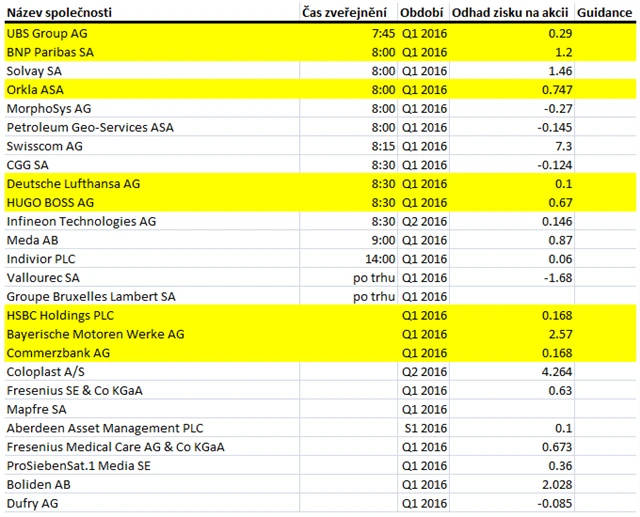
Task: Click the -0.27 estimate for MorphoSys
Action: (558, 109)
